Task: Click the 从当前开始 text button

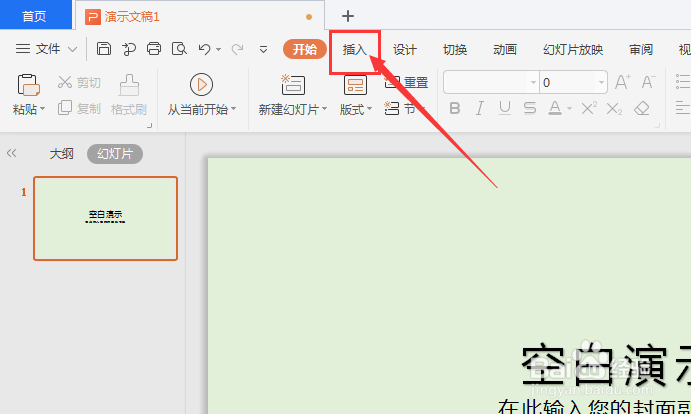Action: pos(197,109)
